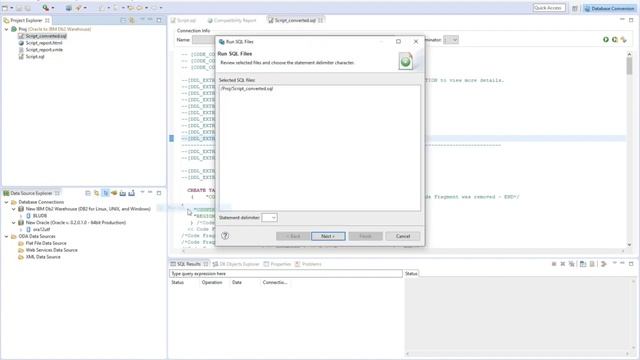Select XML Data Source
640x360 pixels.
tap(43, 257)
